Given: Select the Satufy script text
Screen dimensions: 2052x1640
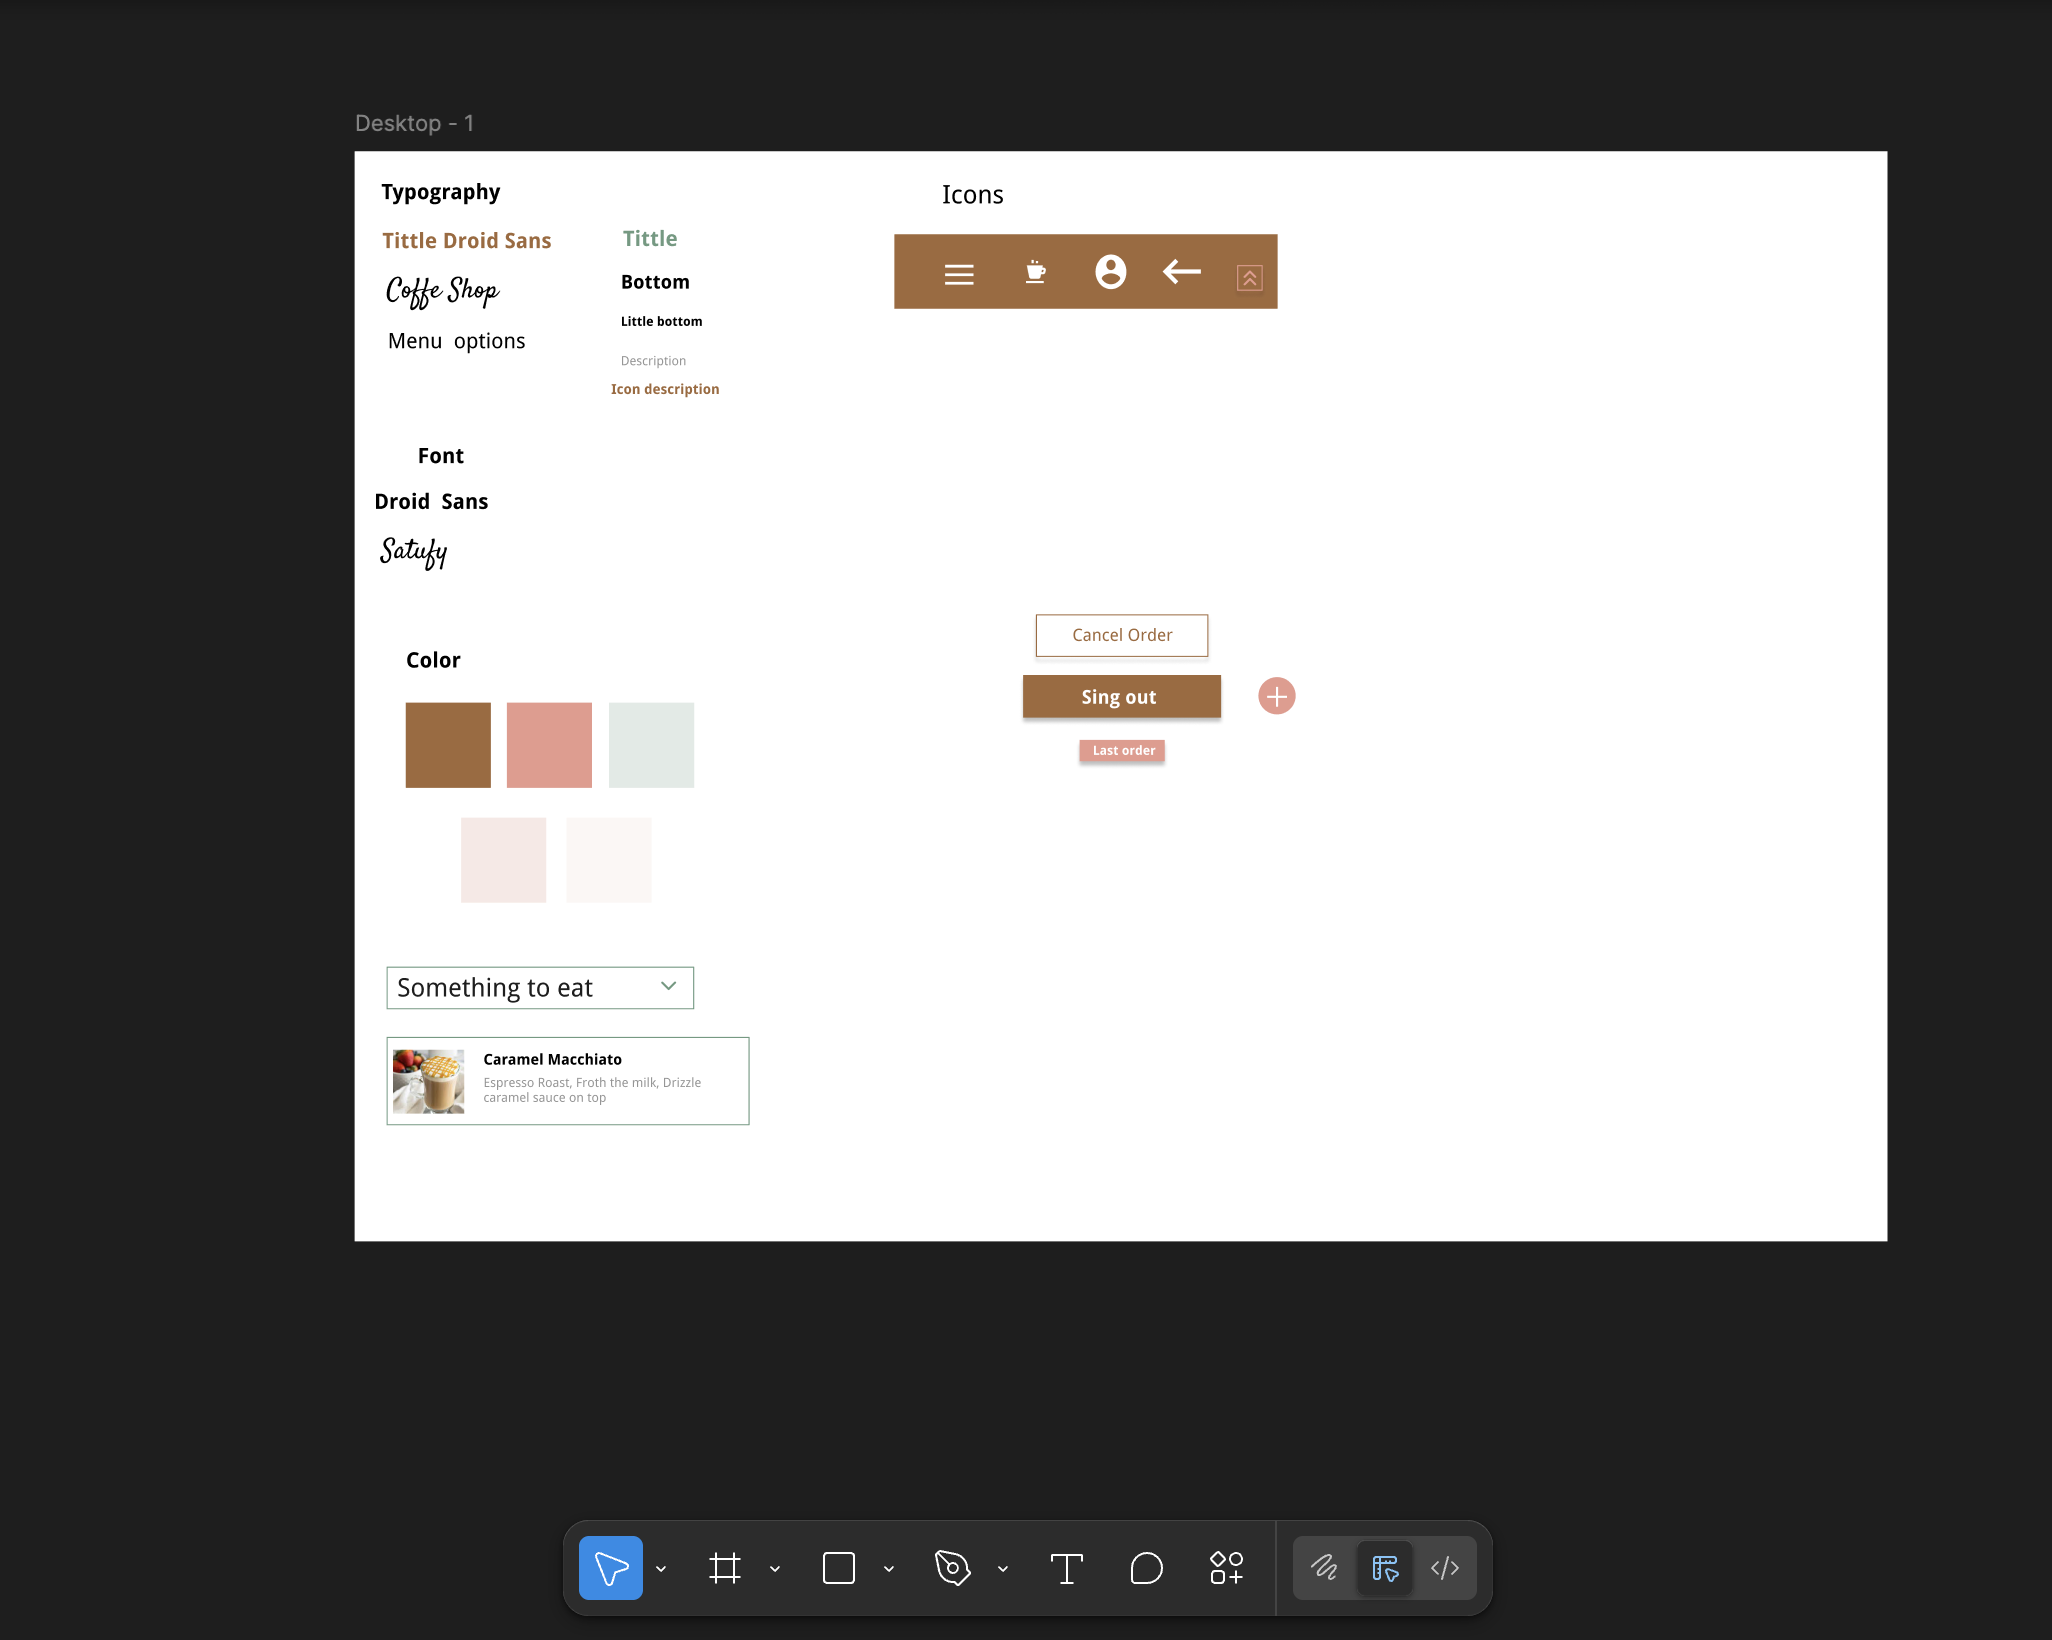Looking at the screenshot, I should (x=413, y=551).
